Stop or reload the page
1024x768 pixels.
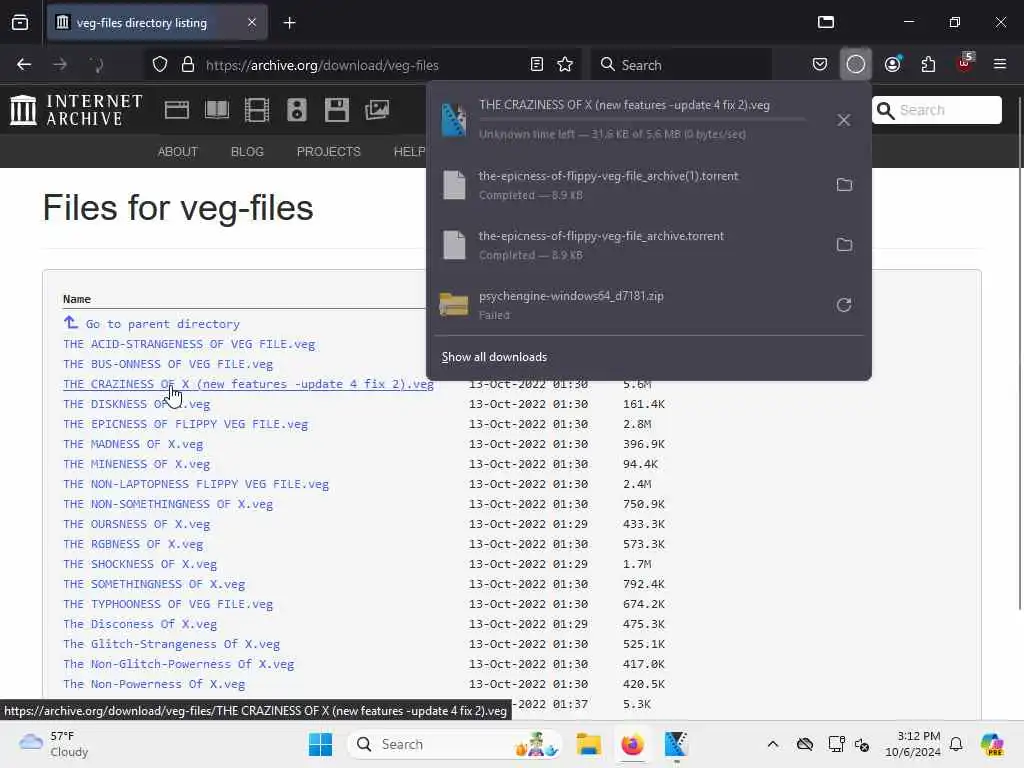tap(97, 65)
